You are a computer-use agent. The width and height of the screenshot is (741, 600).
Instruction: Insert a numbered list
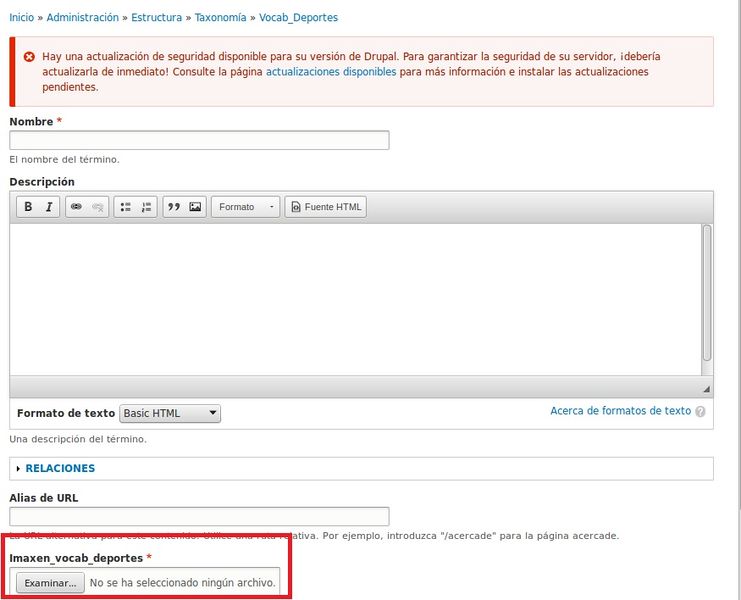pos(146,207)
